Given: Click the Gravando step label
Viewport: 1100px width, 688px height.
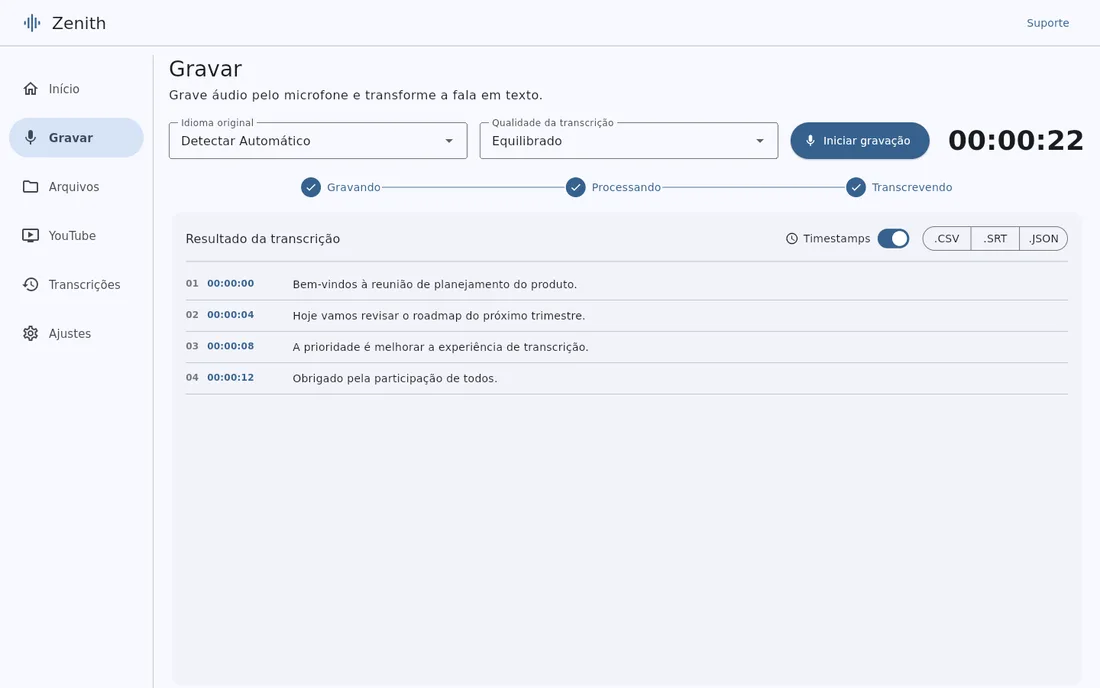Looking at the screenshot, I should click(x=354, y=187).
